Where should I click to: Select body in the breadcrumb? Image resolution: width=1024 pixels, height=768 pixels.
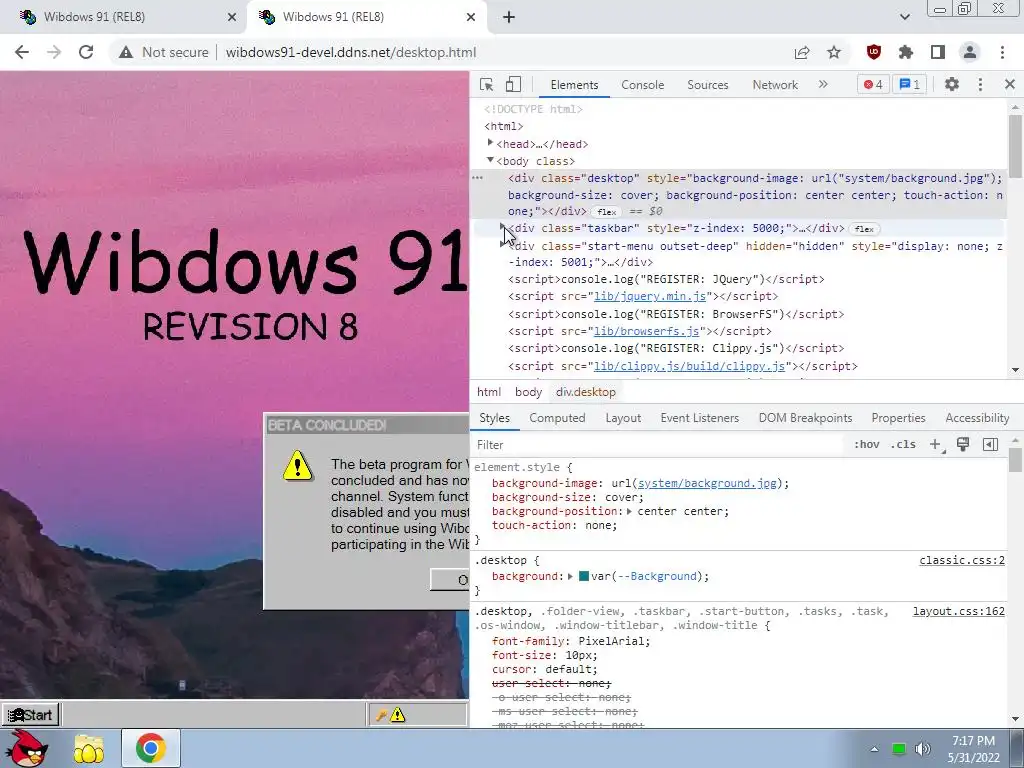528,392
